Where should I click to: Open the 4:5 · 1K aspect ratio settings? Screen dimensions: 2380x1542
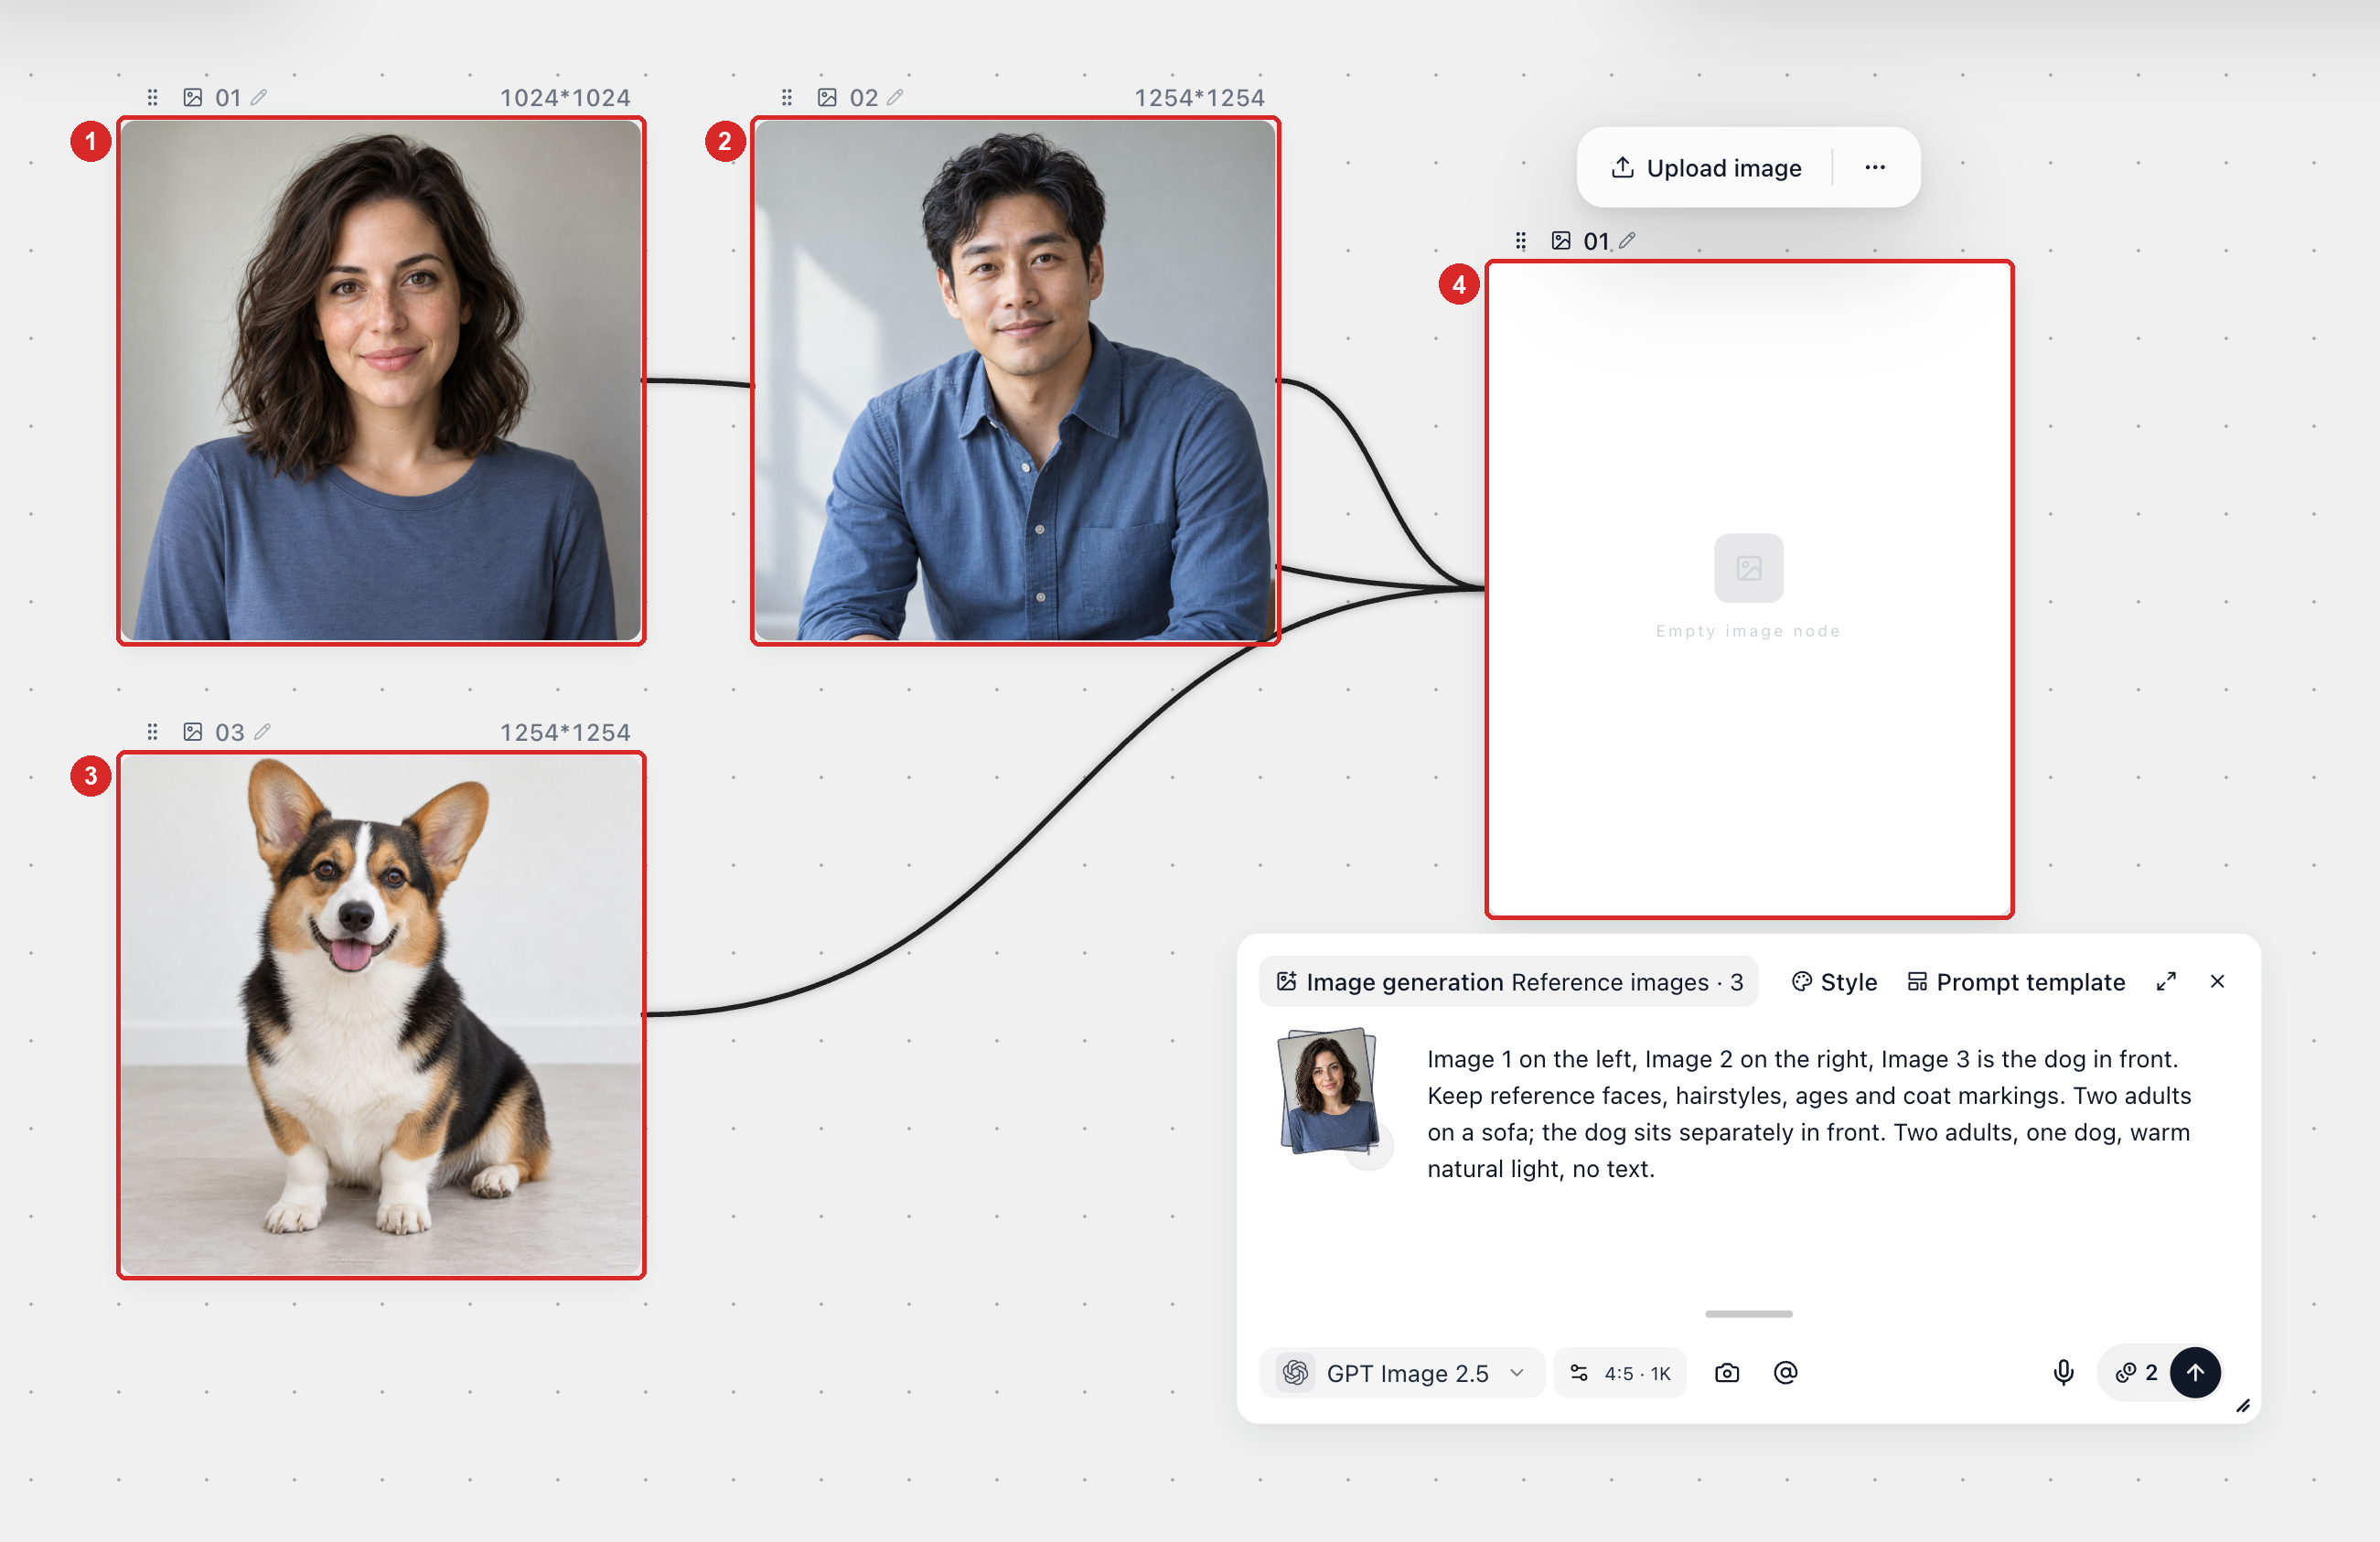coord(1620,1373)
